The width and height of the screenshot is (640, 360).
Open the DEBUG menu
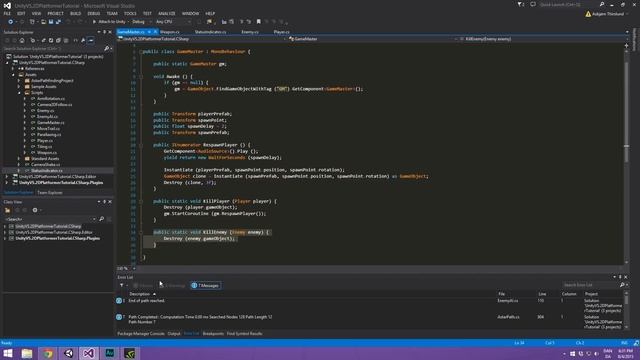coord(93,13)
